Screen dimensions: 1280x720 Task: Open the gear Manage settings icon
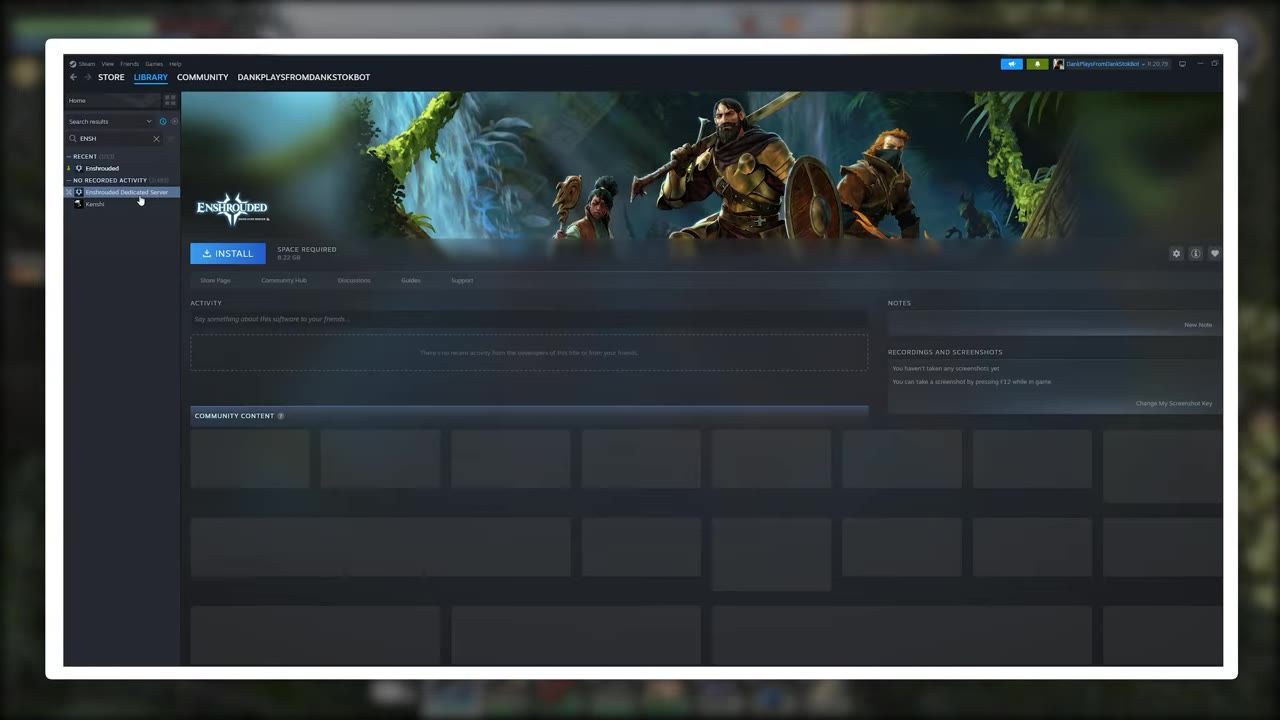click(1176, 254)
